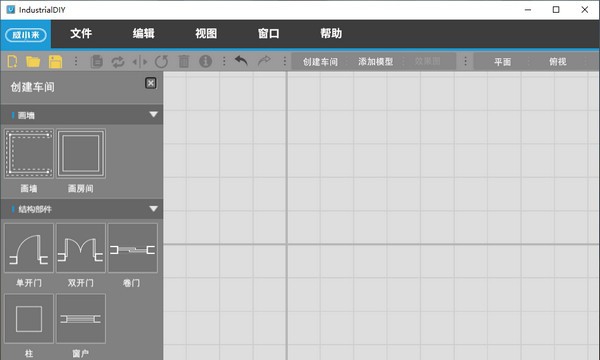Click the 创建车间 toolbar button

click(320, 62)
